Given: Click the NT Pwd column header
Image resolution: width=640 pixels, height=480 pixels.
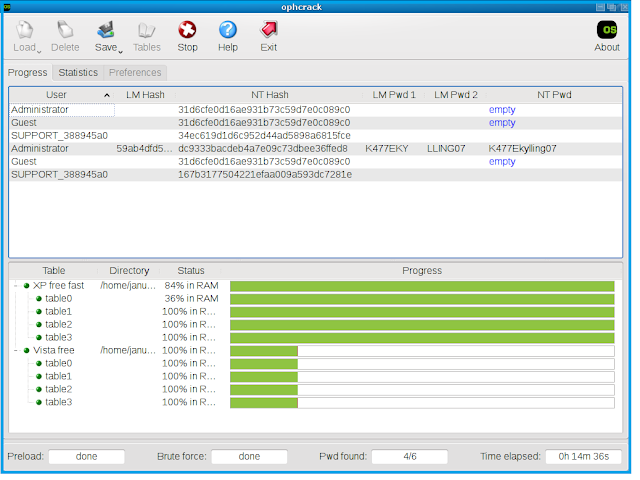Looking at the screenshot, I should pyautogui.click(x=554, y=95).
